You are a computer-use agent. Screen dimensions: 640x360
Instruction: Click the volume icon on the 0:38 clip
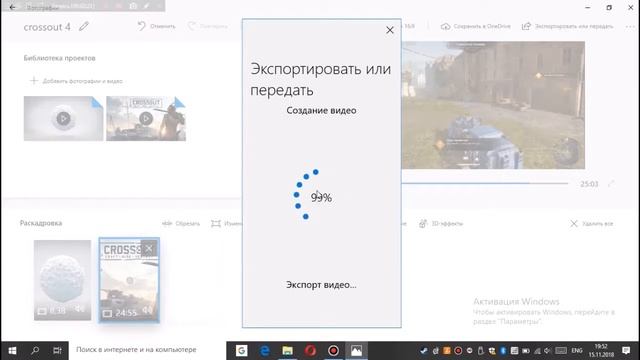coord(80,309)
